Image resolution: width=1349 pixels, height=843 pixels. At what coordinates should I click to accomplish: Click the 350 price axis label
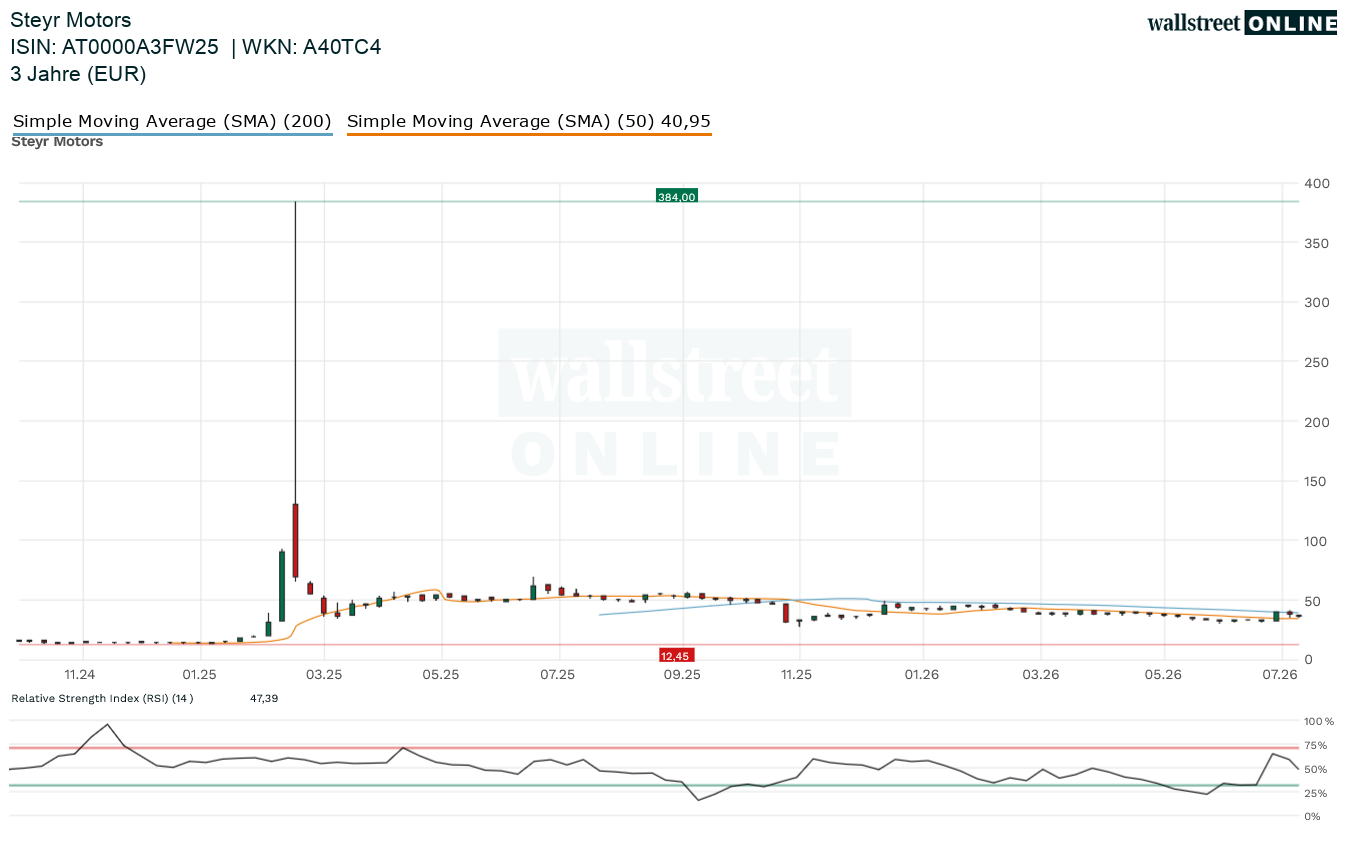[x=1317, y=244]
